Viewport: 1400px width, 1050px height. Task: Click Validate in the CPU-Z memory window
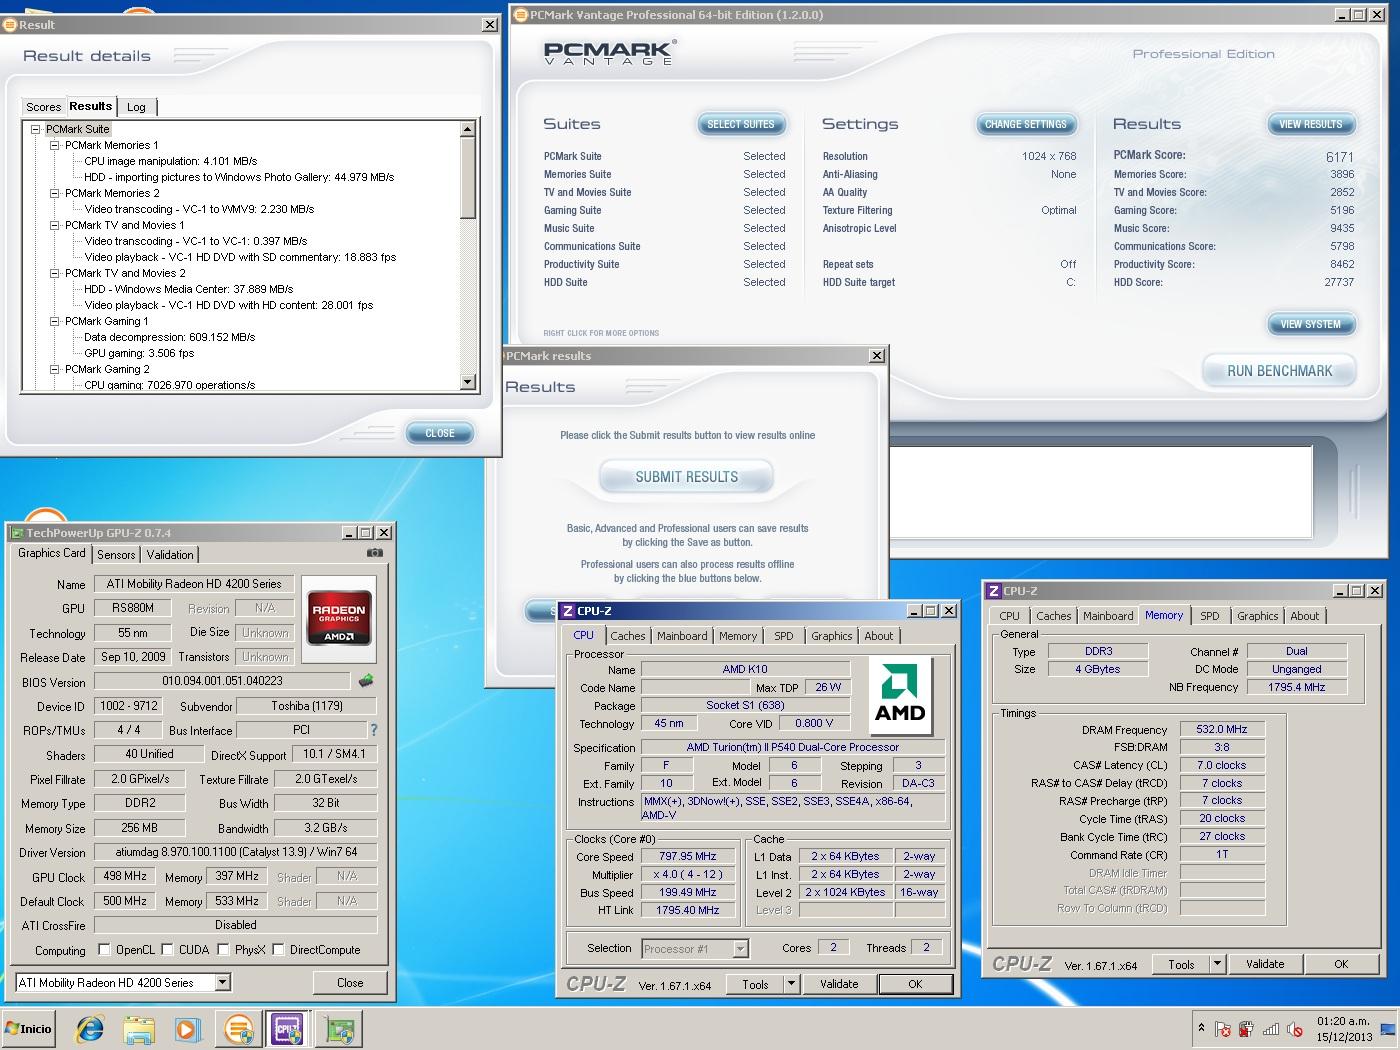pos(1265,964)
